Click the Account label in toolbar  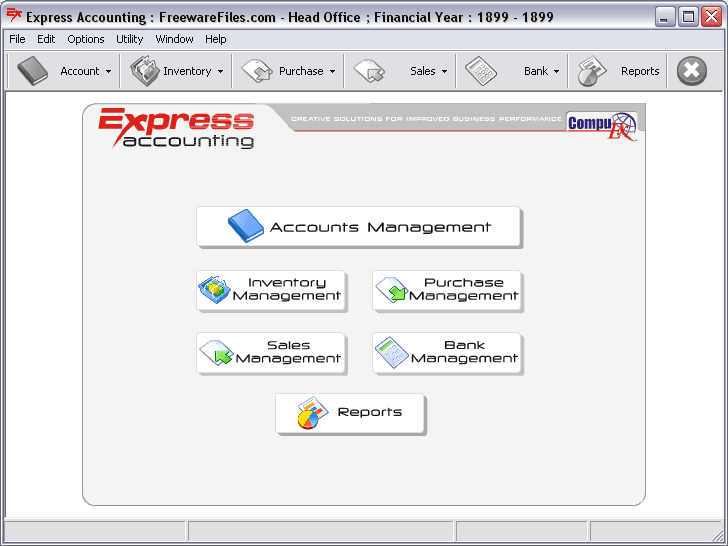pos(80,71)
